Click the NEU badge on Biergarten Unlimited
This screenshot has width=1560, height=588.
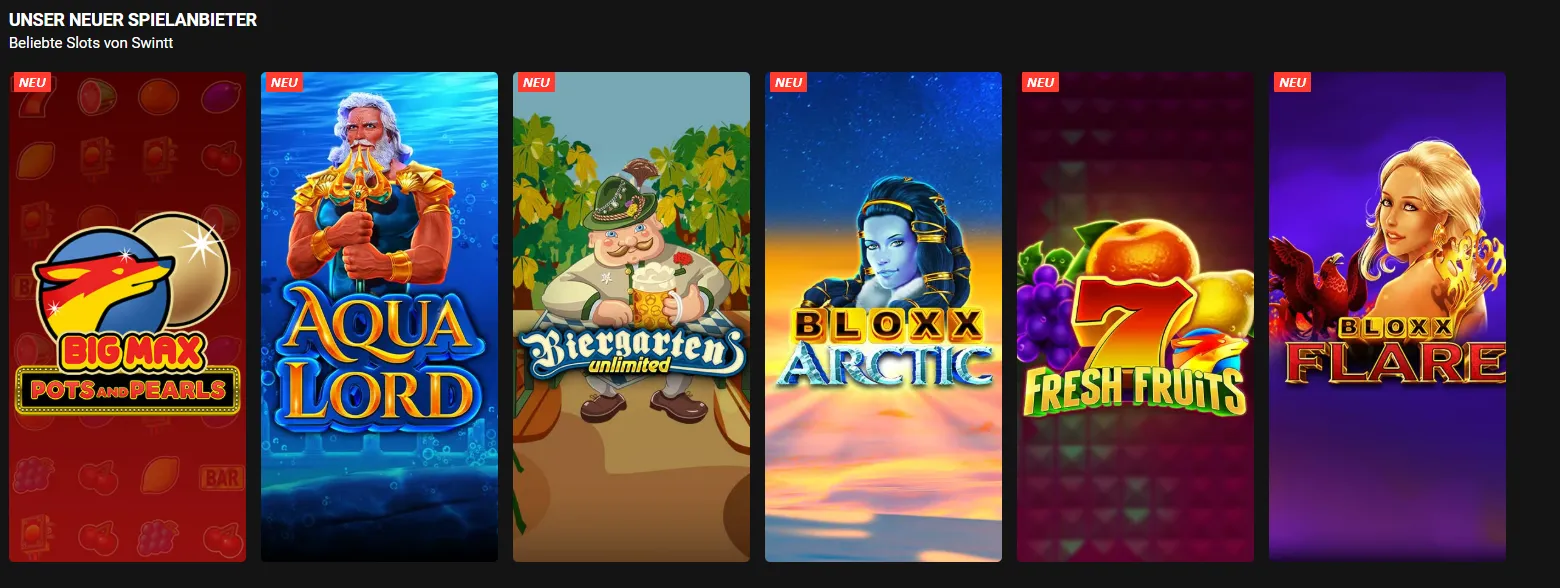click(537, 83)
